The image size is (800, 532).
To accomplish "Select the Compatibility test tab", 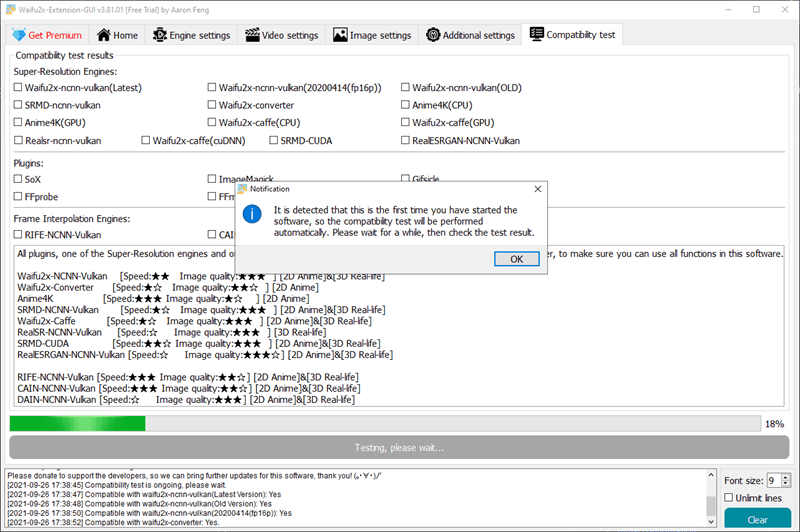I will [x=572, y=34].
